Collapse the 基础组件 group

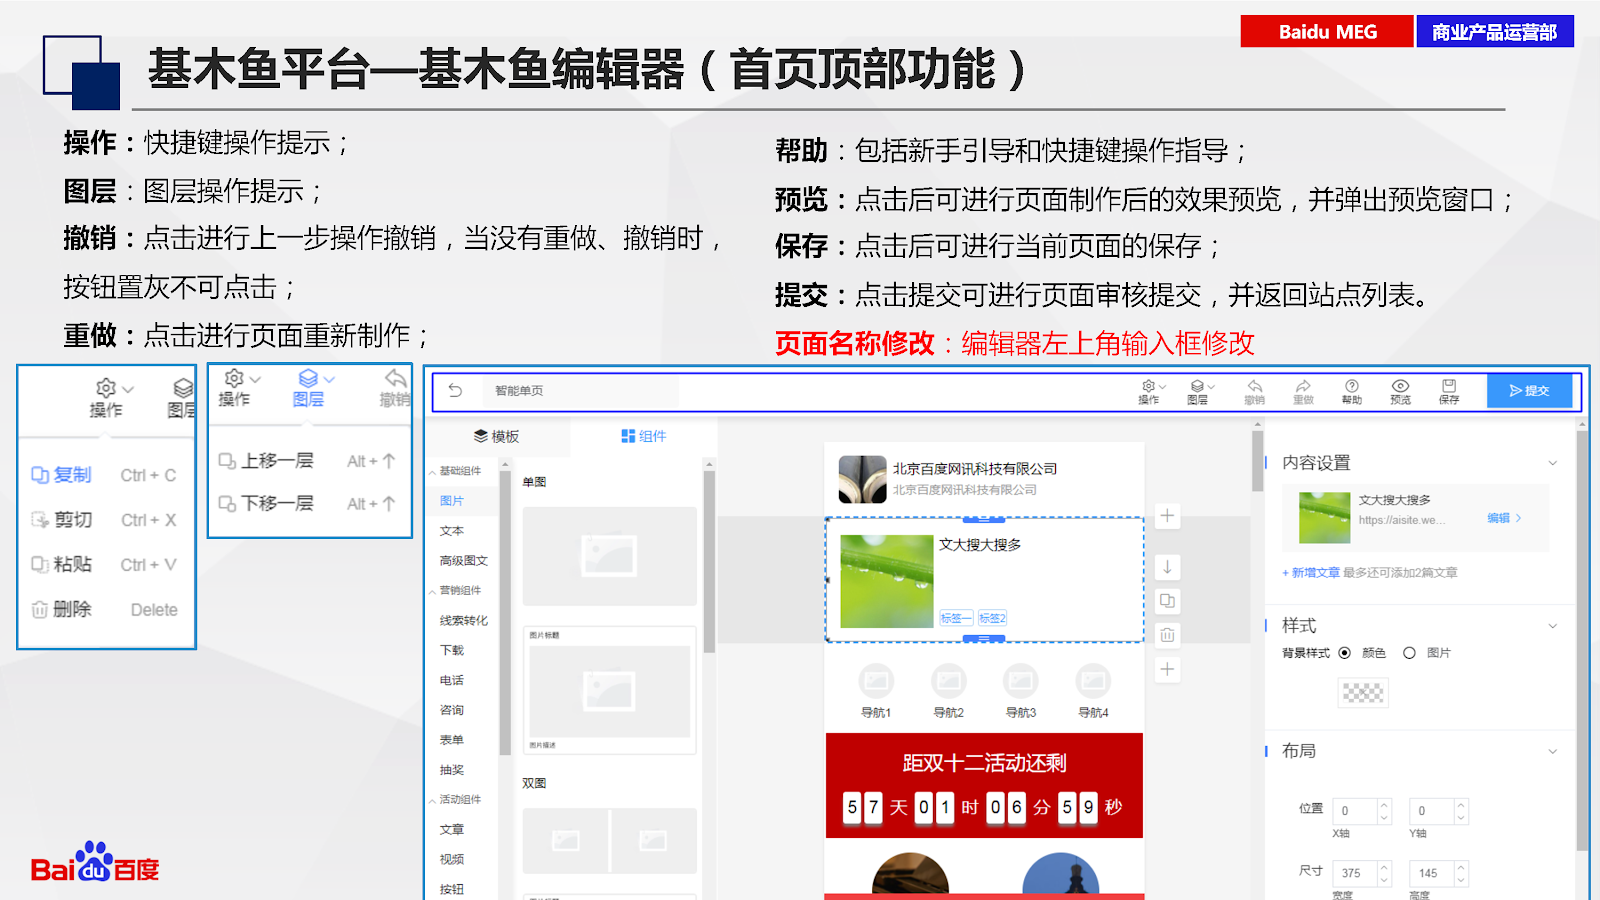point(456,471)
